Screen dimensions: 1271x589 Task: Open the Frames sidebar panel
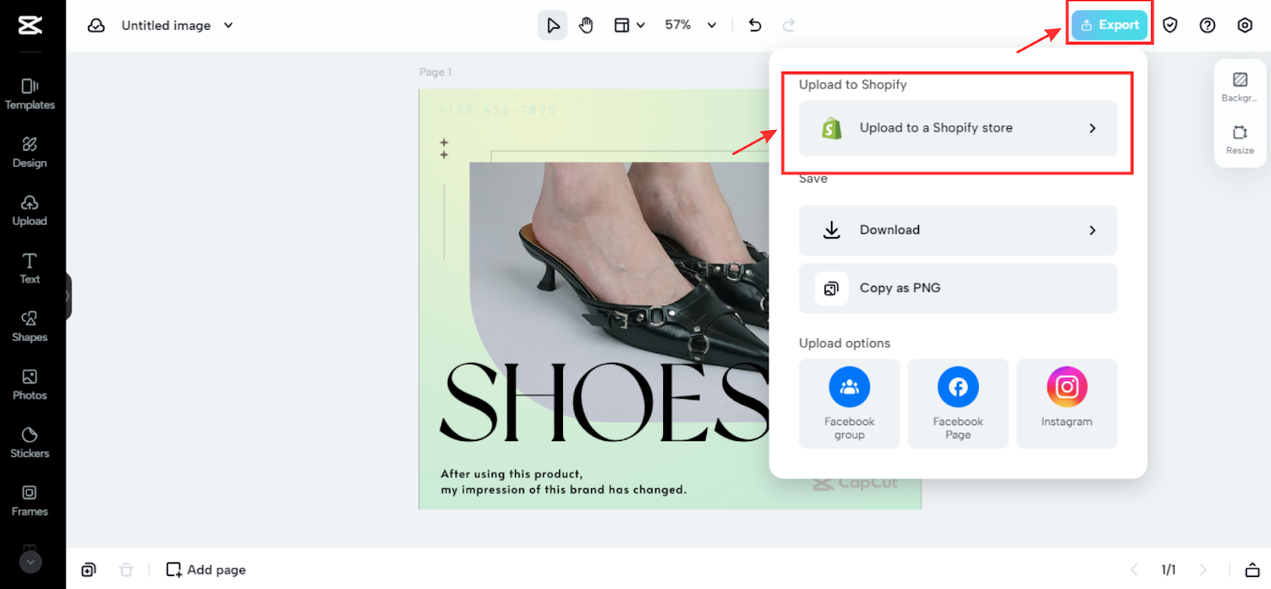point(30,500)
